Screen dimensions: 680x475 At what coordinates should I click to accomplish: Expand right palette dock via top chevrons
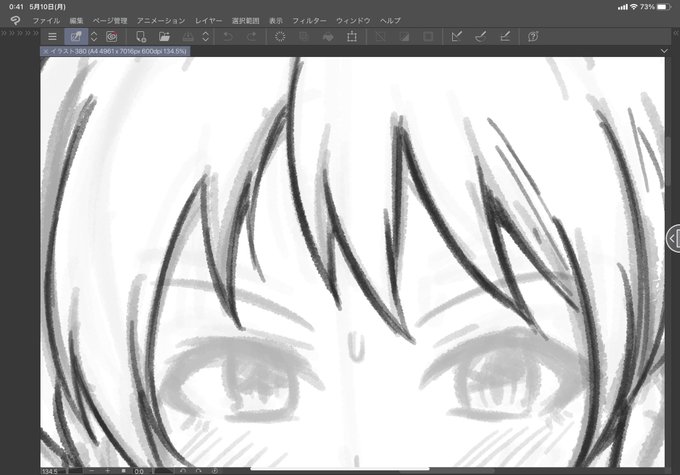click(676, 33)
